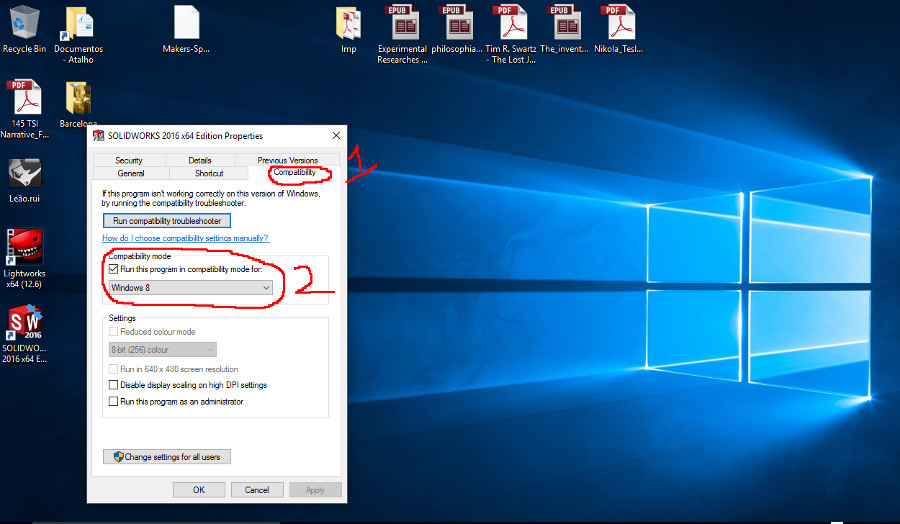
Task: Click Run compatibility troubleshooter button
Action: [x=167, y=221]
